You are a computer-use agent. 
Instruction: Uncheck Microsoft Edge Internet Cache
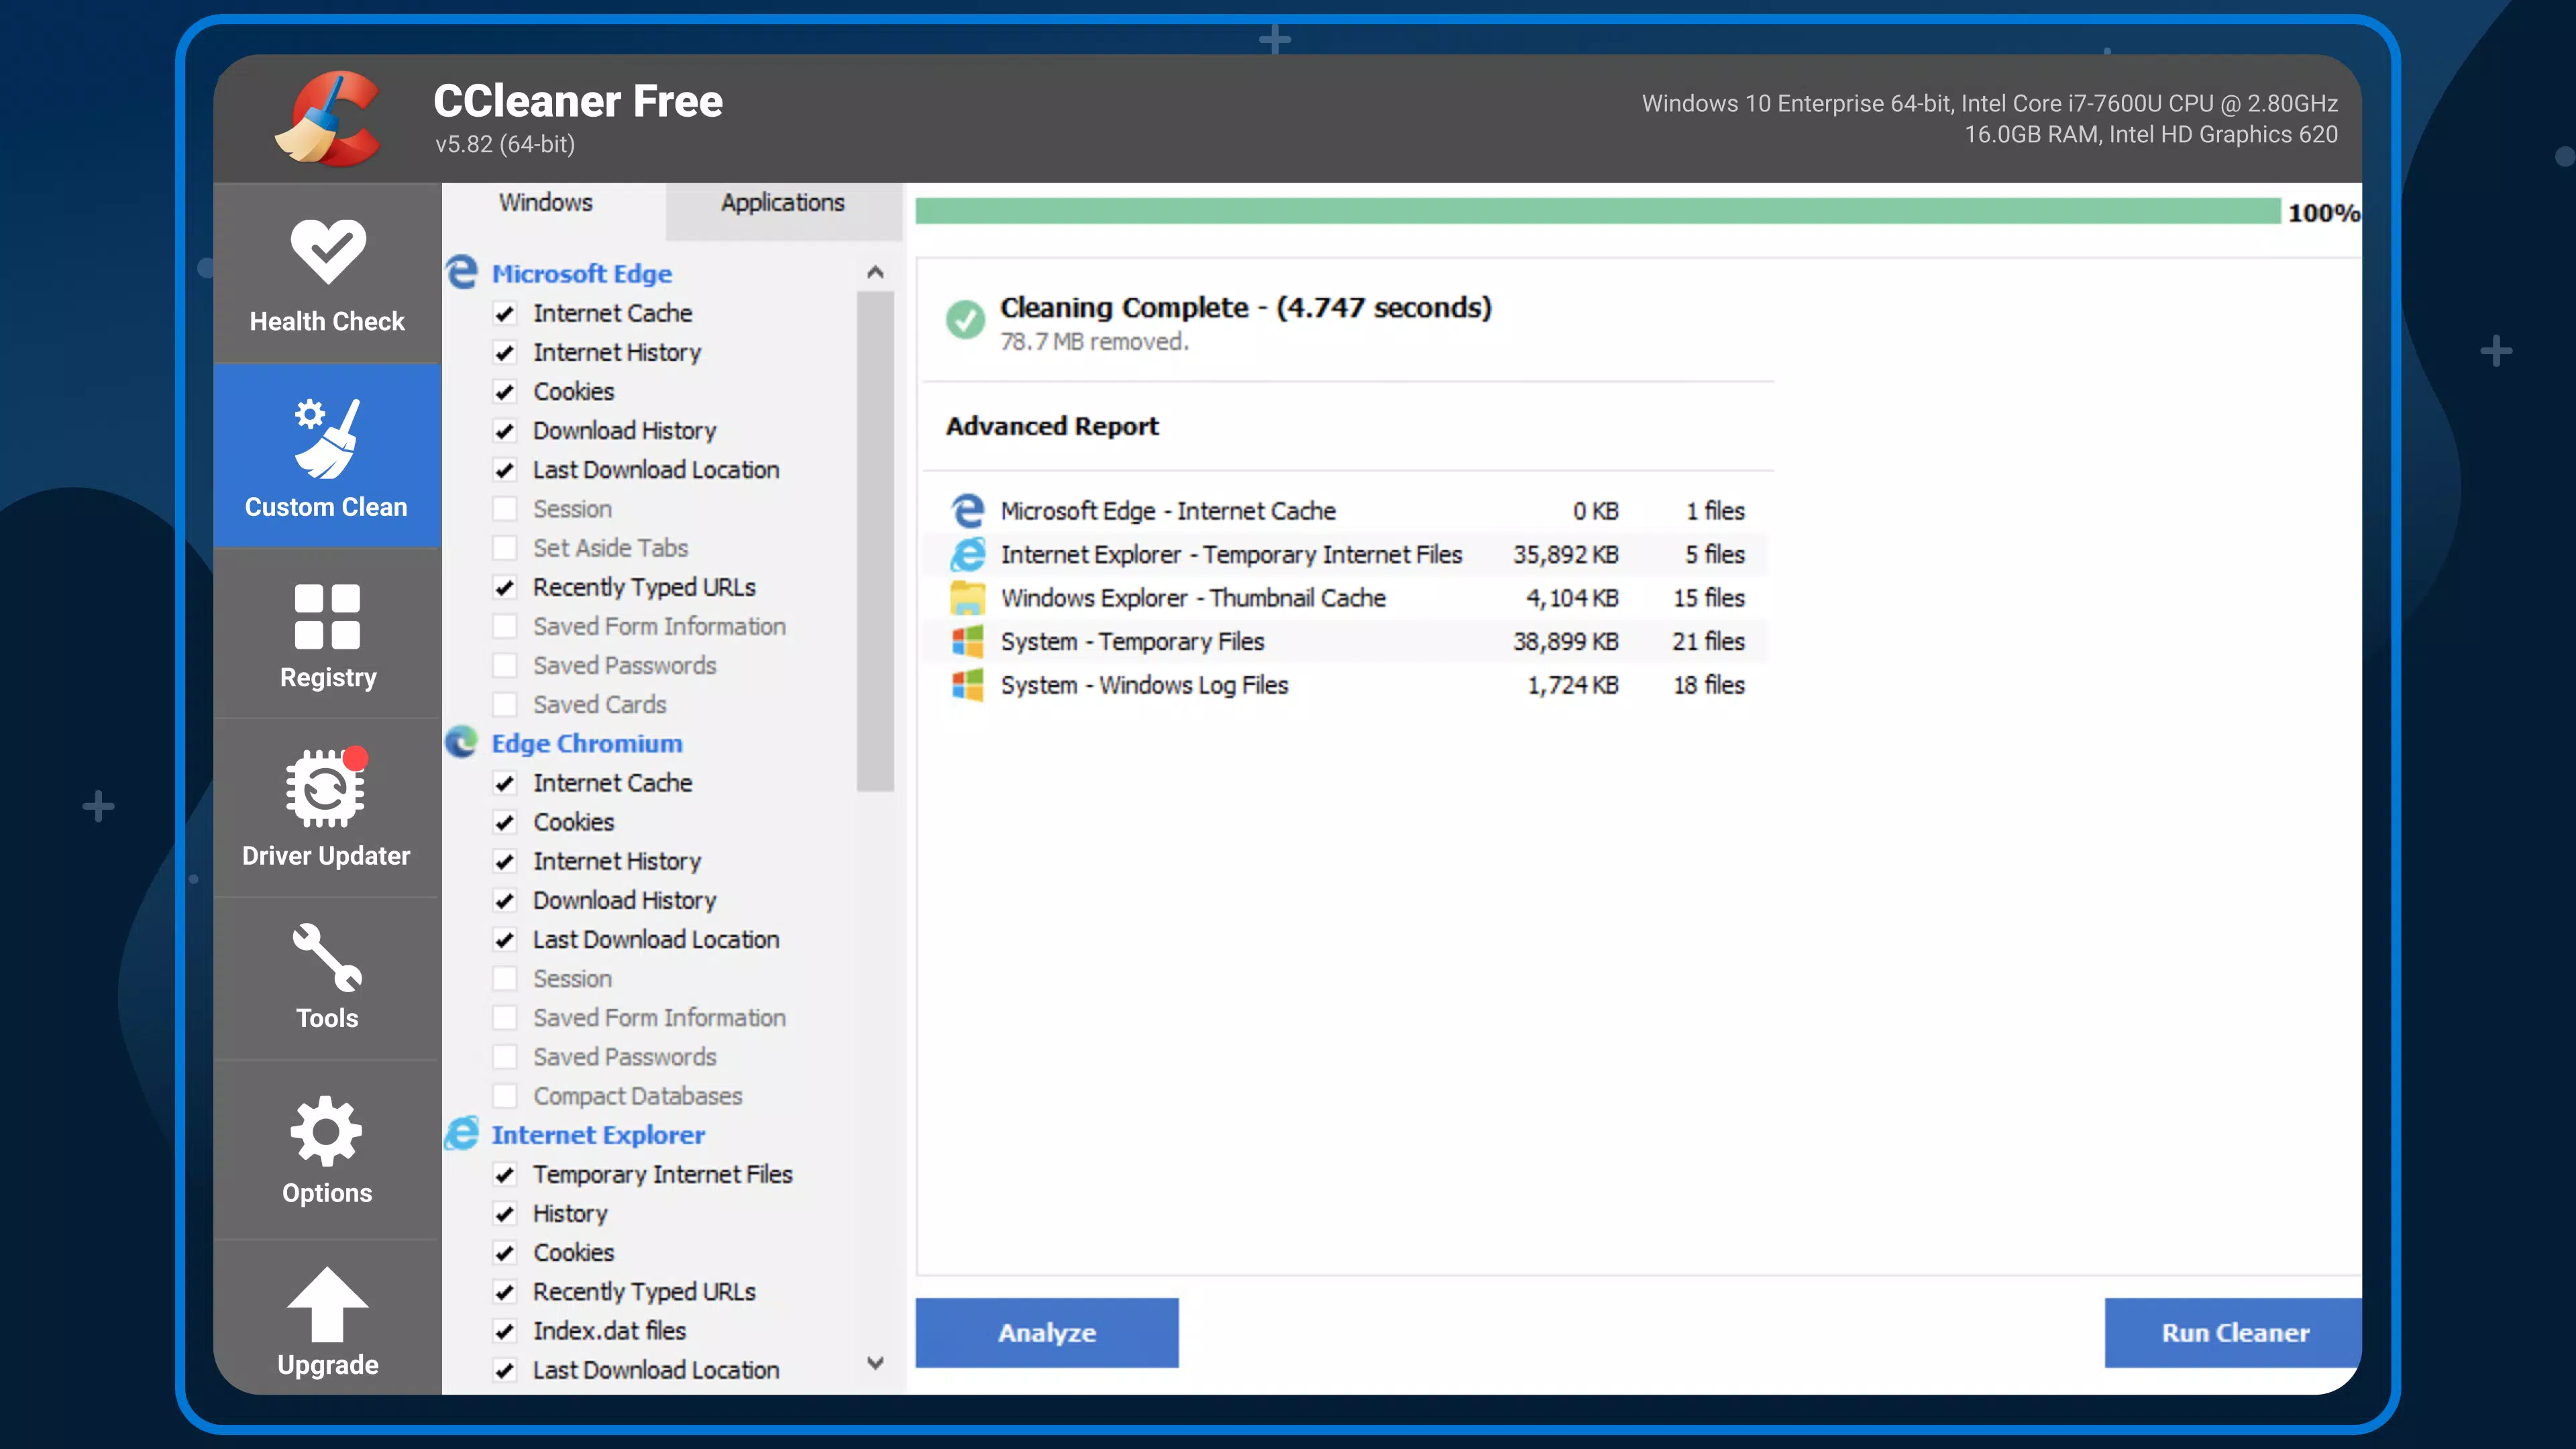pyautogui.click(x=505, y=313)
